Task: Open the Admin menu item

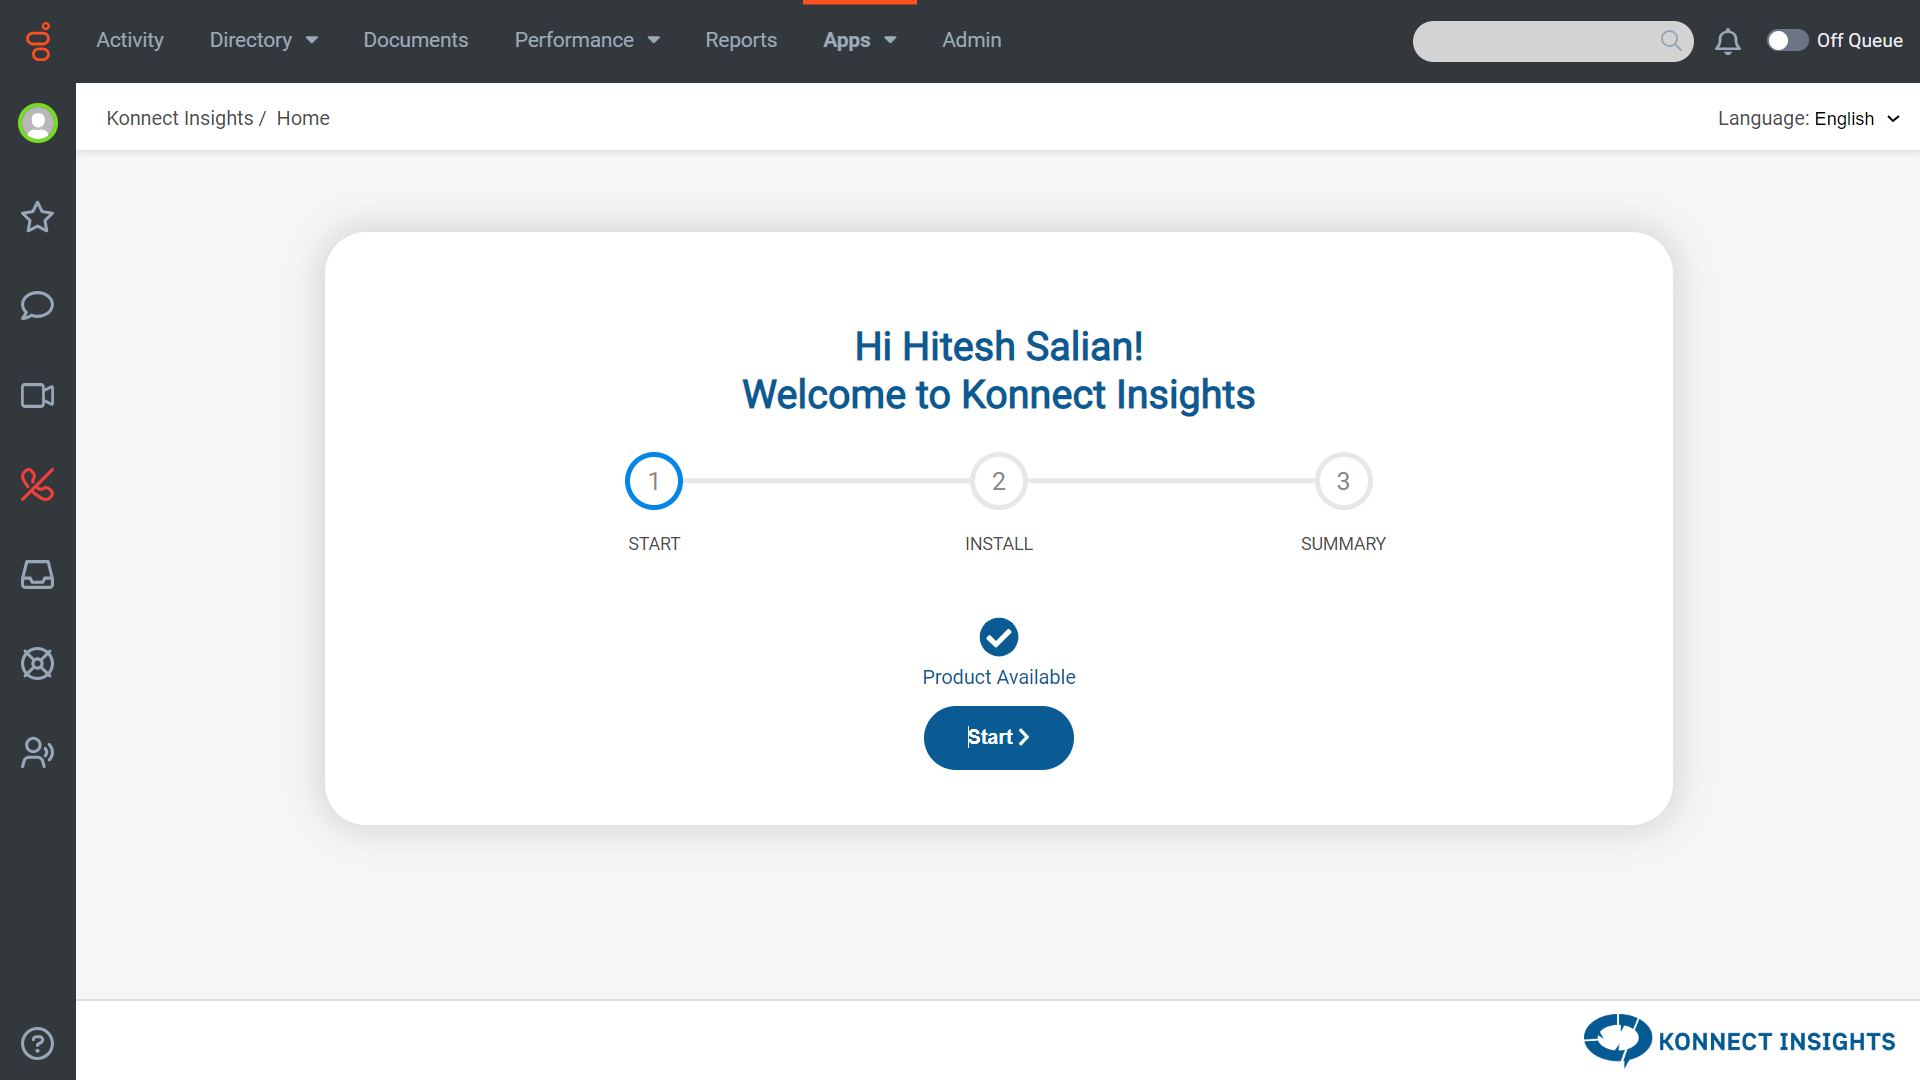Action: point(972,40)
